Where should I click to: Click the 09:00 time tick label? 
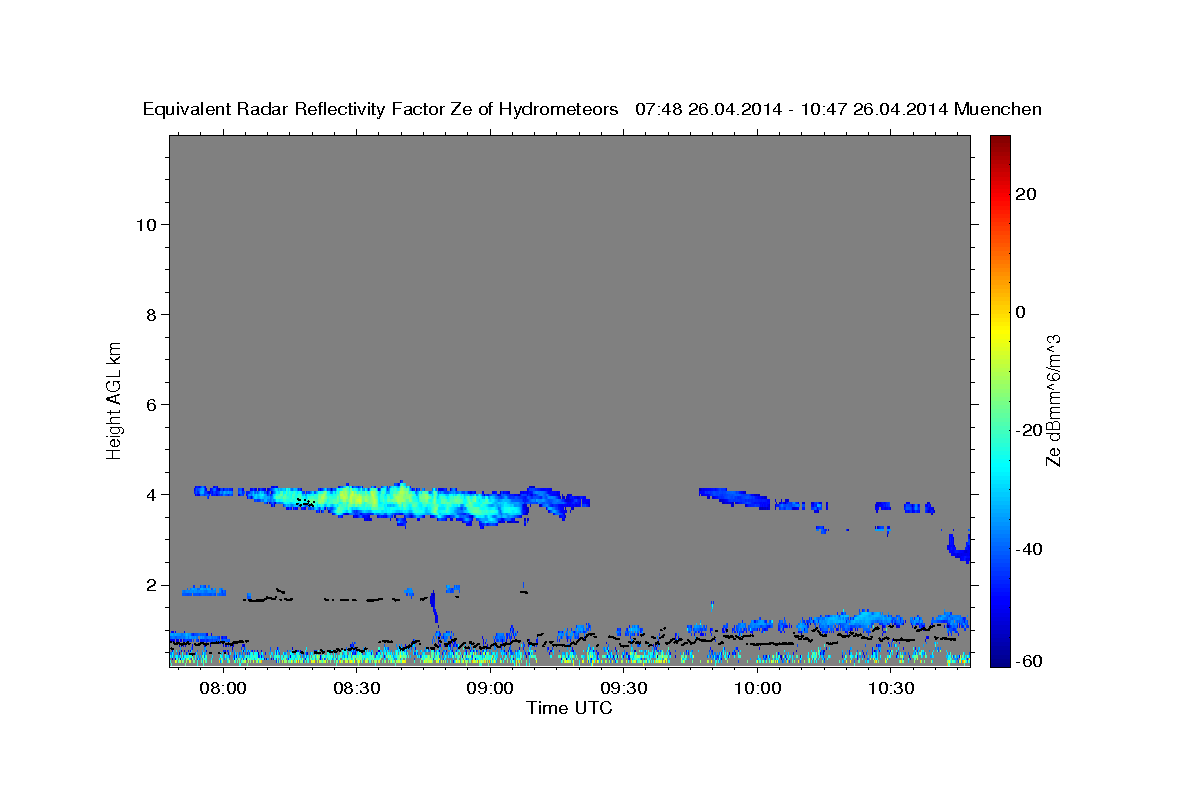(x=490, y=689)
